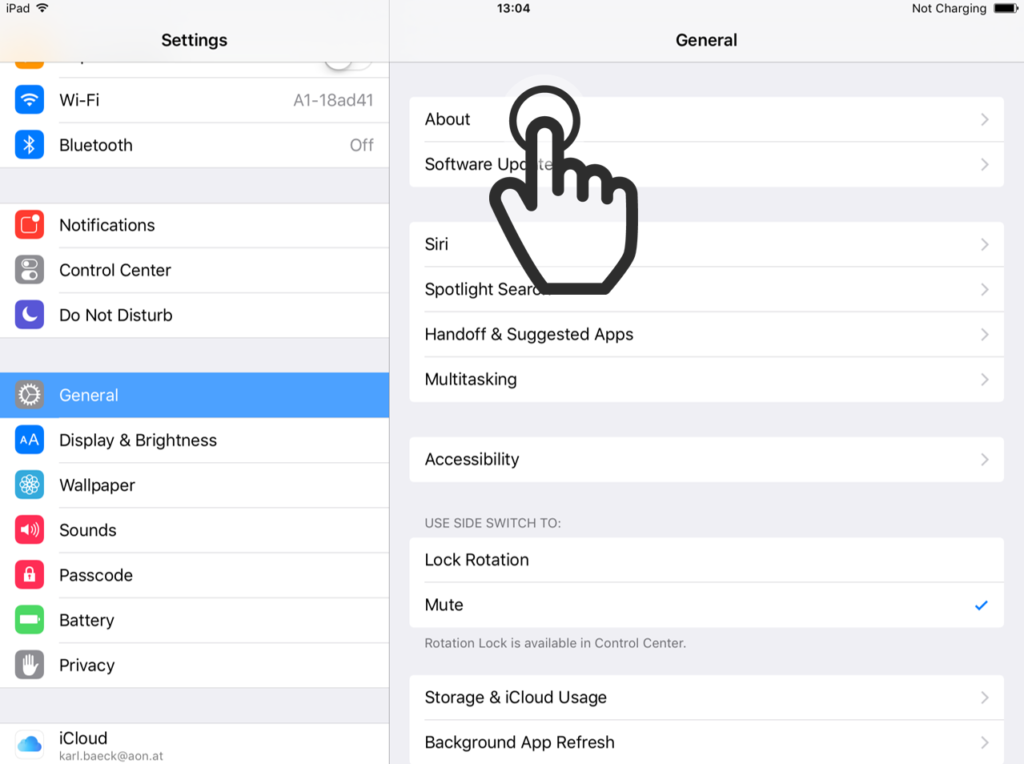Tap the chevron on Background App Refresh

(x=985, y=742)
